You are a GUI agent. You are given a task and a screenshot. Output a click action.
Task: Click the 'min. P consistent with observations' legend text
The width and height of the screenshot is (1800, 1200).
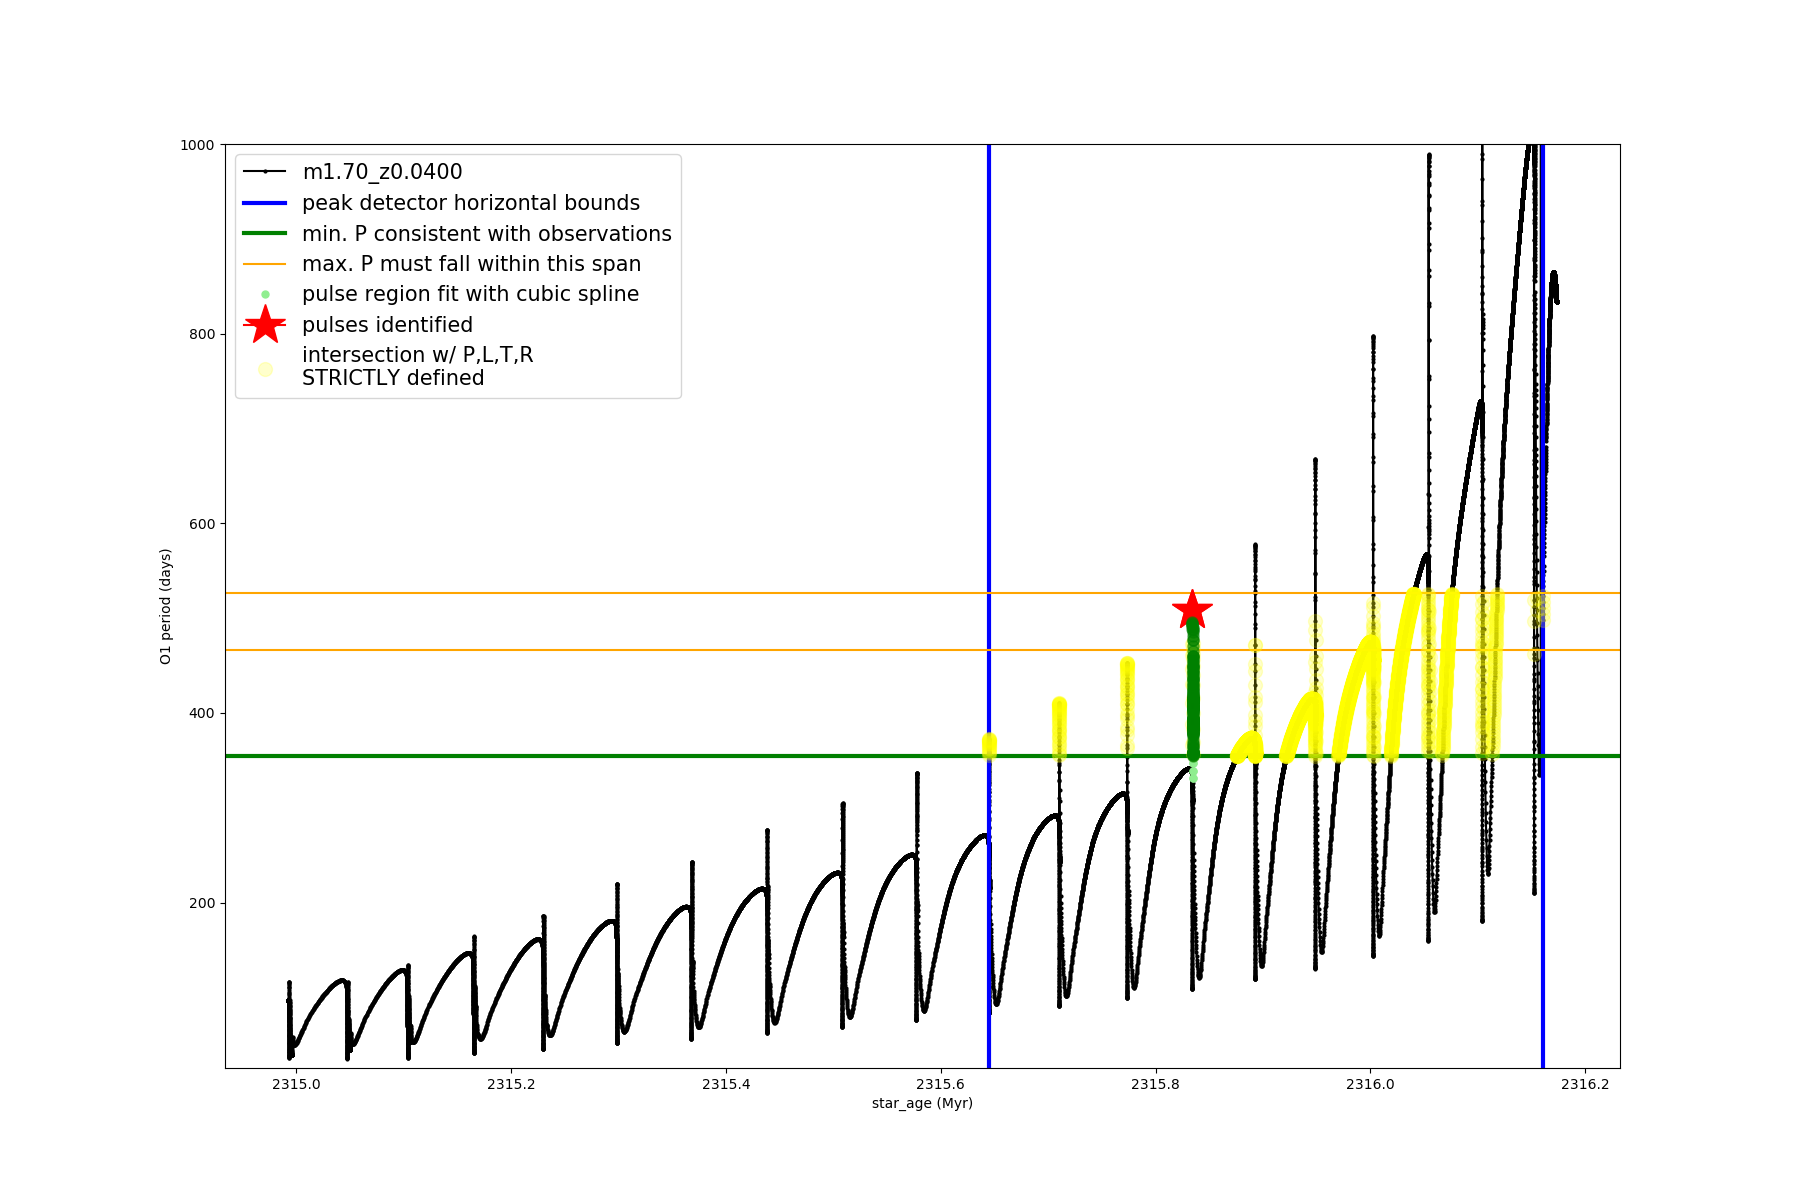(x=486, y=234)
